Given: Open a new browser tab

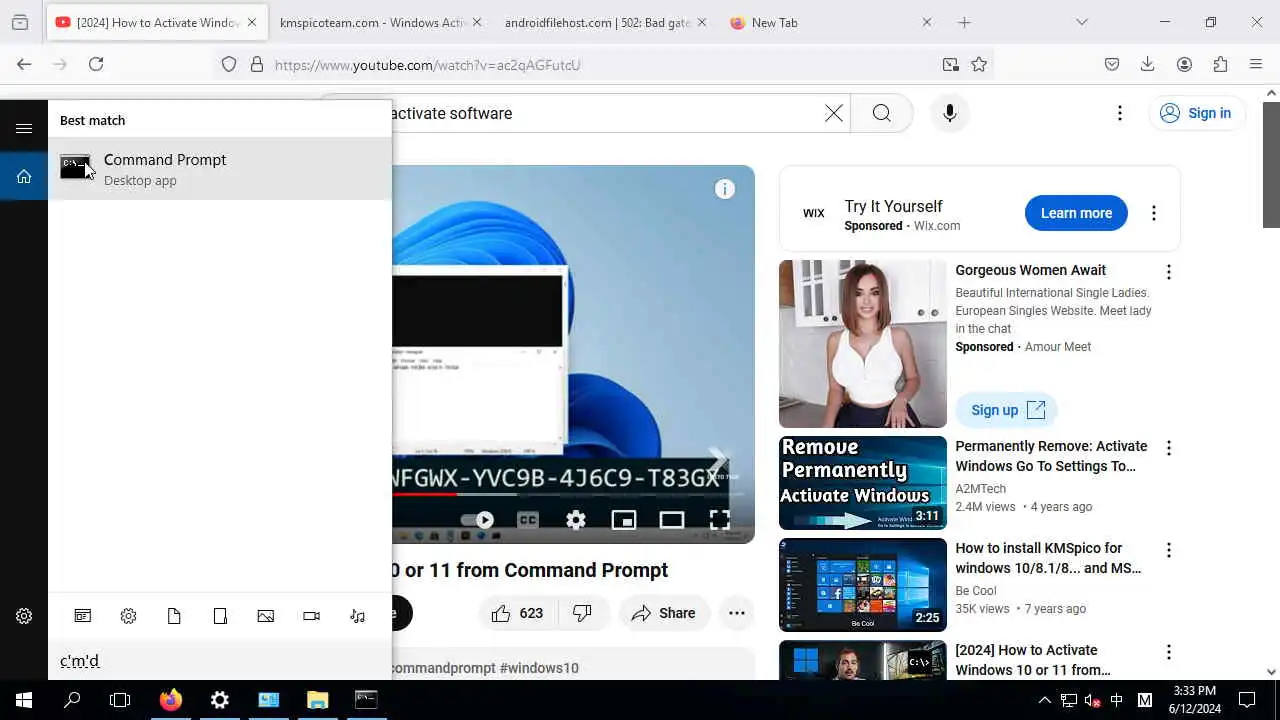Looking at the screenshot, I should 964,22.
